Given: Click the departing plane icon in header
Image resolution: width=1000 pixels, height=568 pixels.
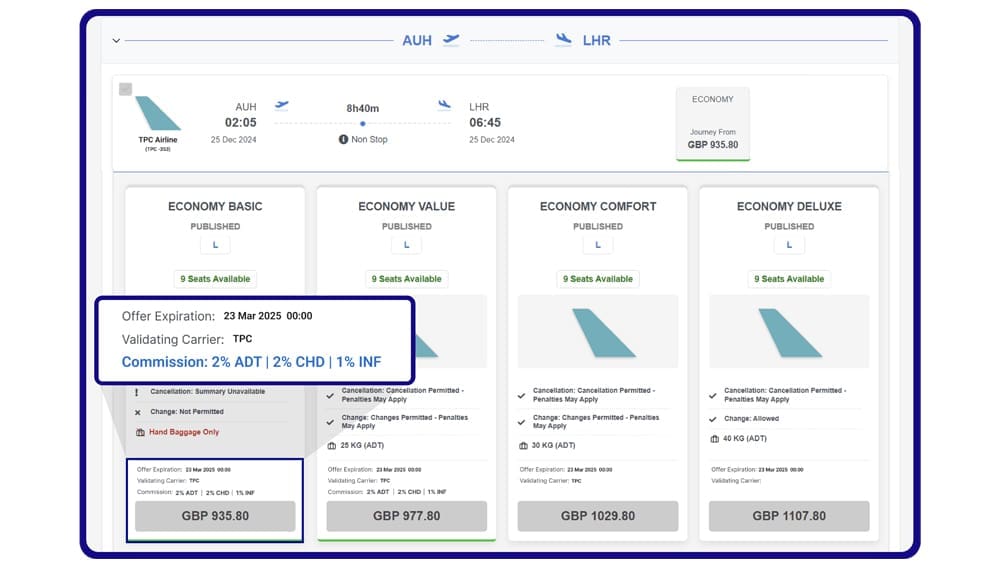Looking at the screenshot, I should pyautogui.click(x=452, y=40).
